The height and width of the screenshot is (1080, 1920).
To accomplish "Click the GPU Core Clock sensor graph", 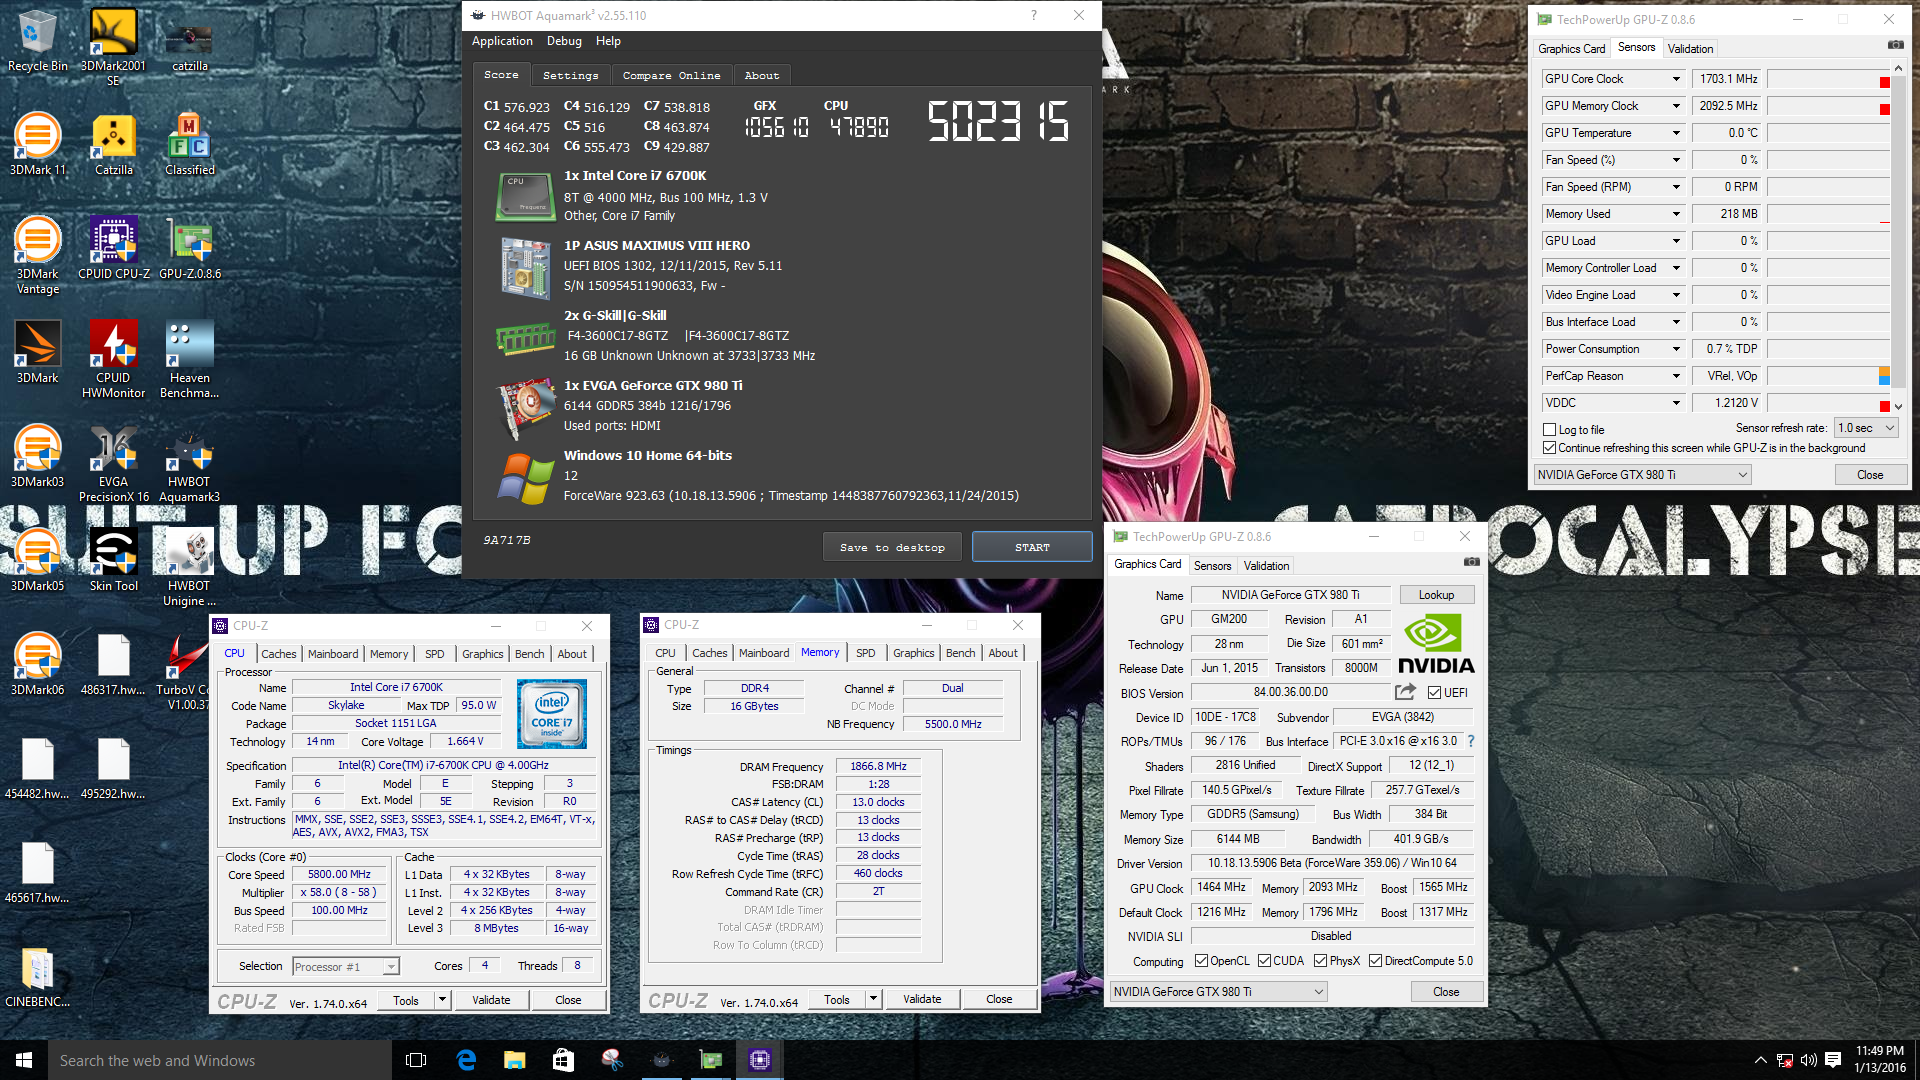I will [x=1828, y=79].
